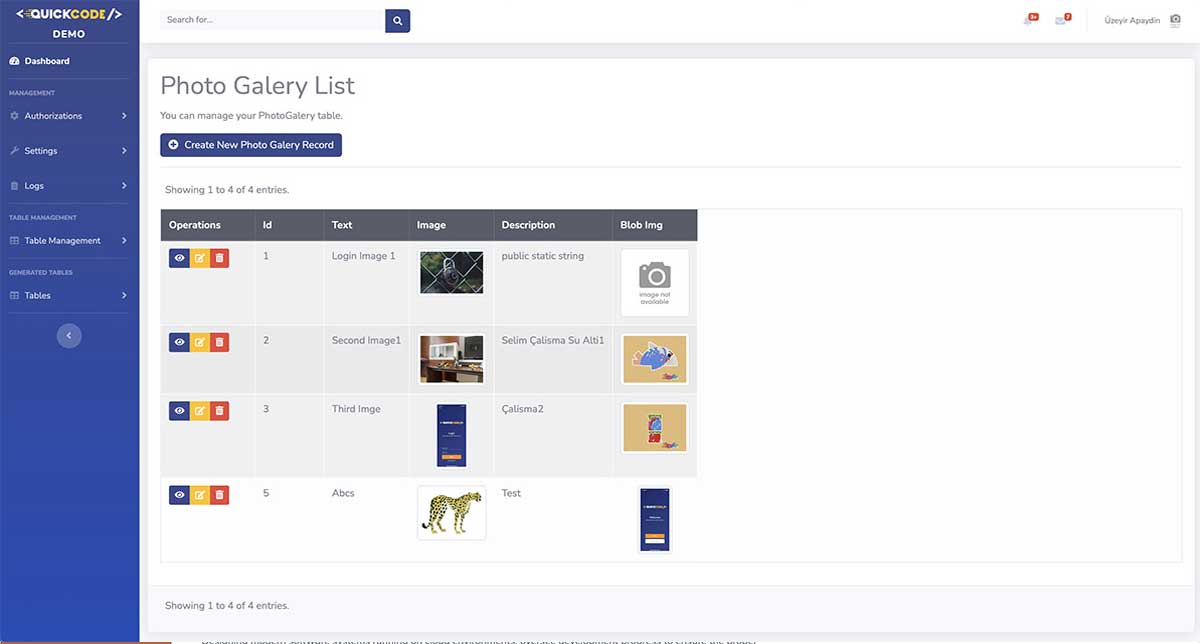
Task: Open the Dashboard menu item
Action: click(47, 61)
